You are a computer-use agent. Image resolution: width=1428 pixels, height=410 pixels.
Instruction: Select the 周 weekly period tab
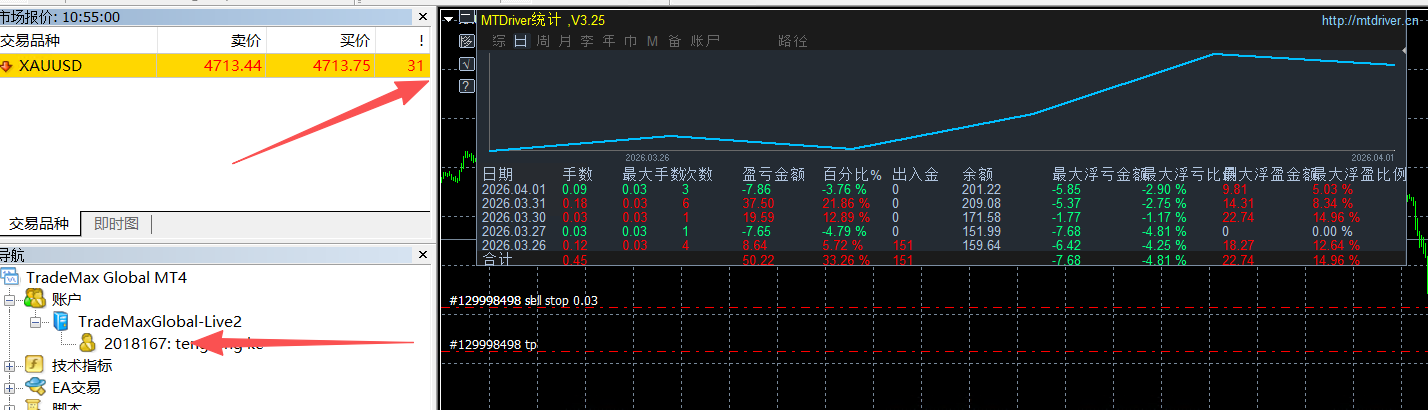(x=542, y=41)
